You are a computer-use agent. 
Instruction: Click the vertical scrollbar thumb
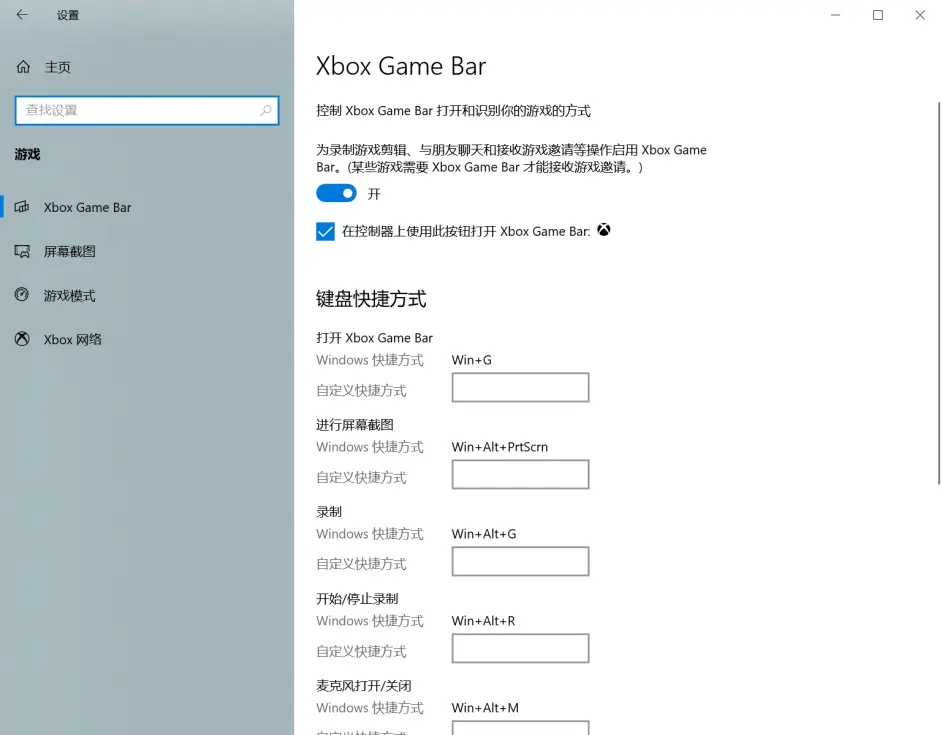[939, 293]
